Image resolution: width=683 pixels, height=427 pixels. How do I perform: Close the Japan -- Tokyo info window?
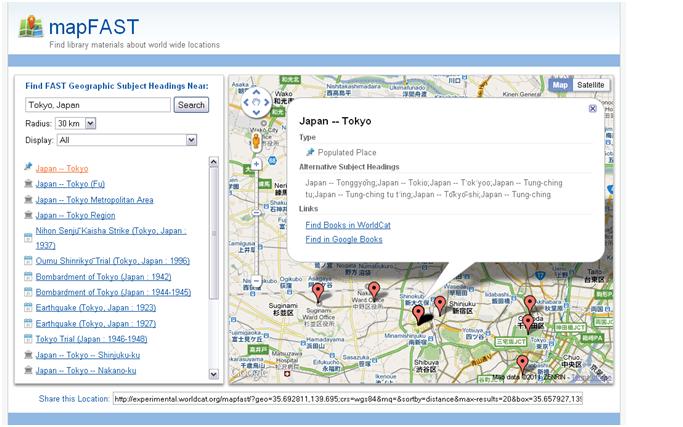[x=592, y=108]
